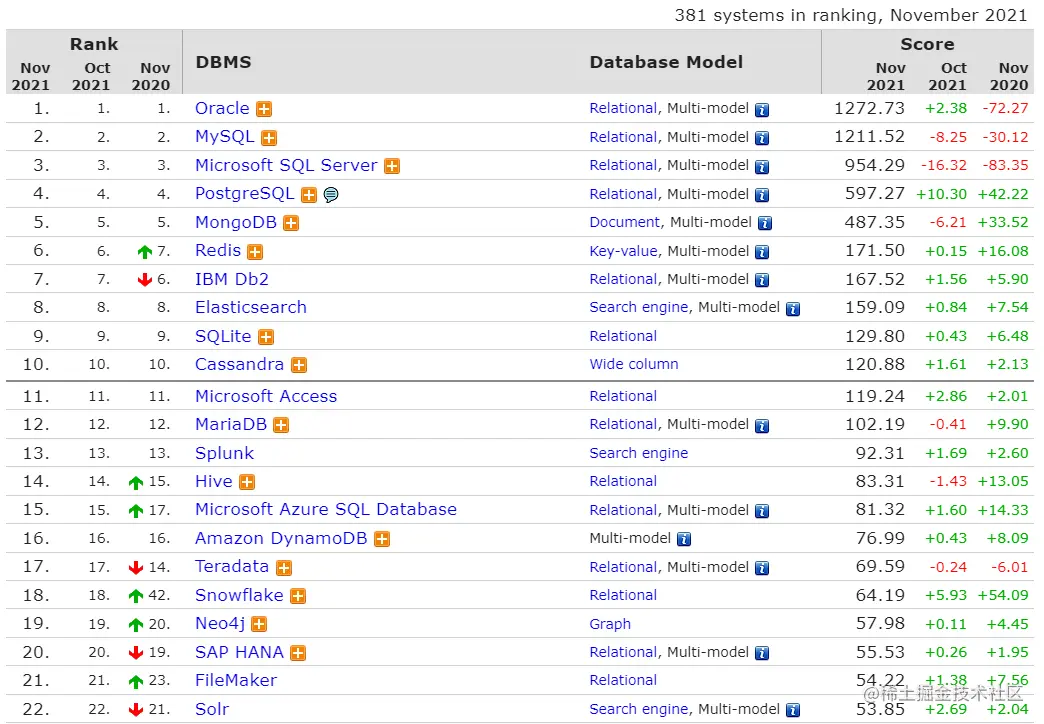Click the info icon in the MongoDB row

click(765, 223)
